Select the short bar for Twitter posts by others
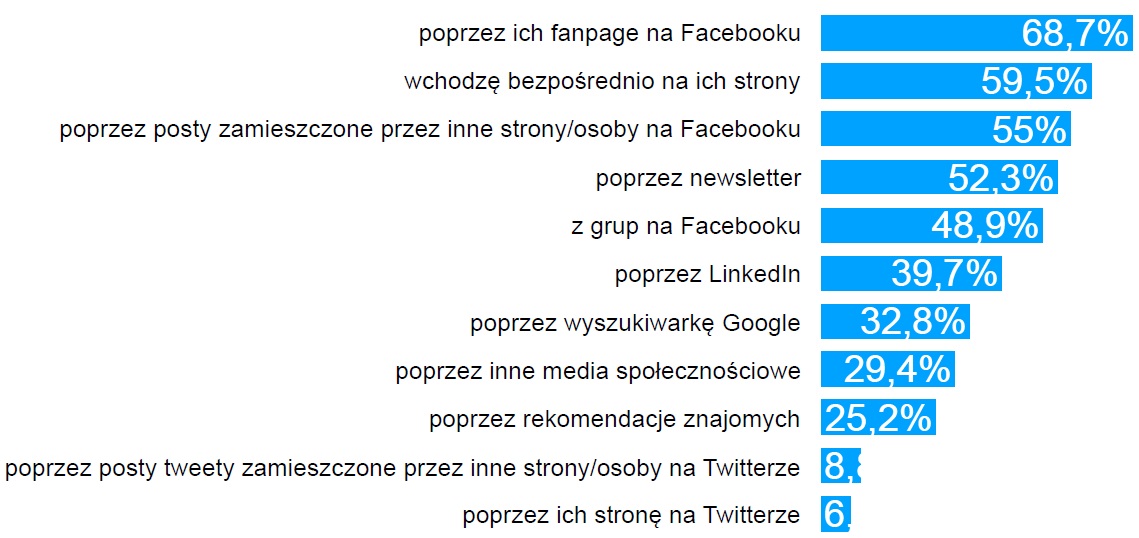The width and height of the screenshot is (1139, 538). tap(841, 466)
